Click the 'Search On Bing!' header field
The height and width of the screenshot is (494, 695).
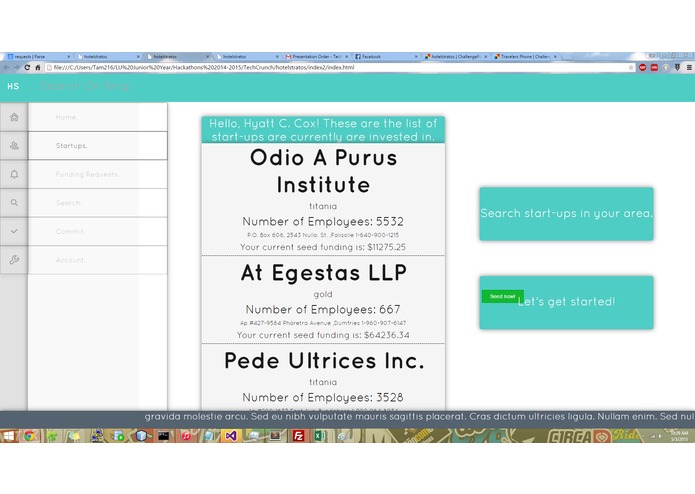(87, 86)
